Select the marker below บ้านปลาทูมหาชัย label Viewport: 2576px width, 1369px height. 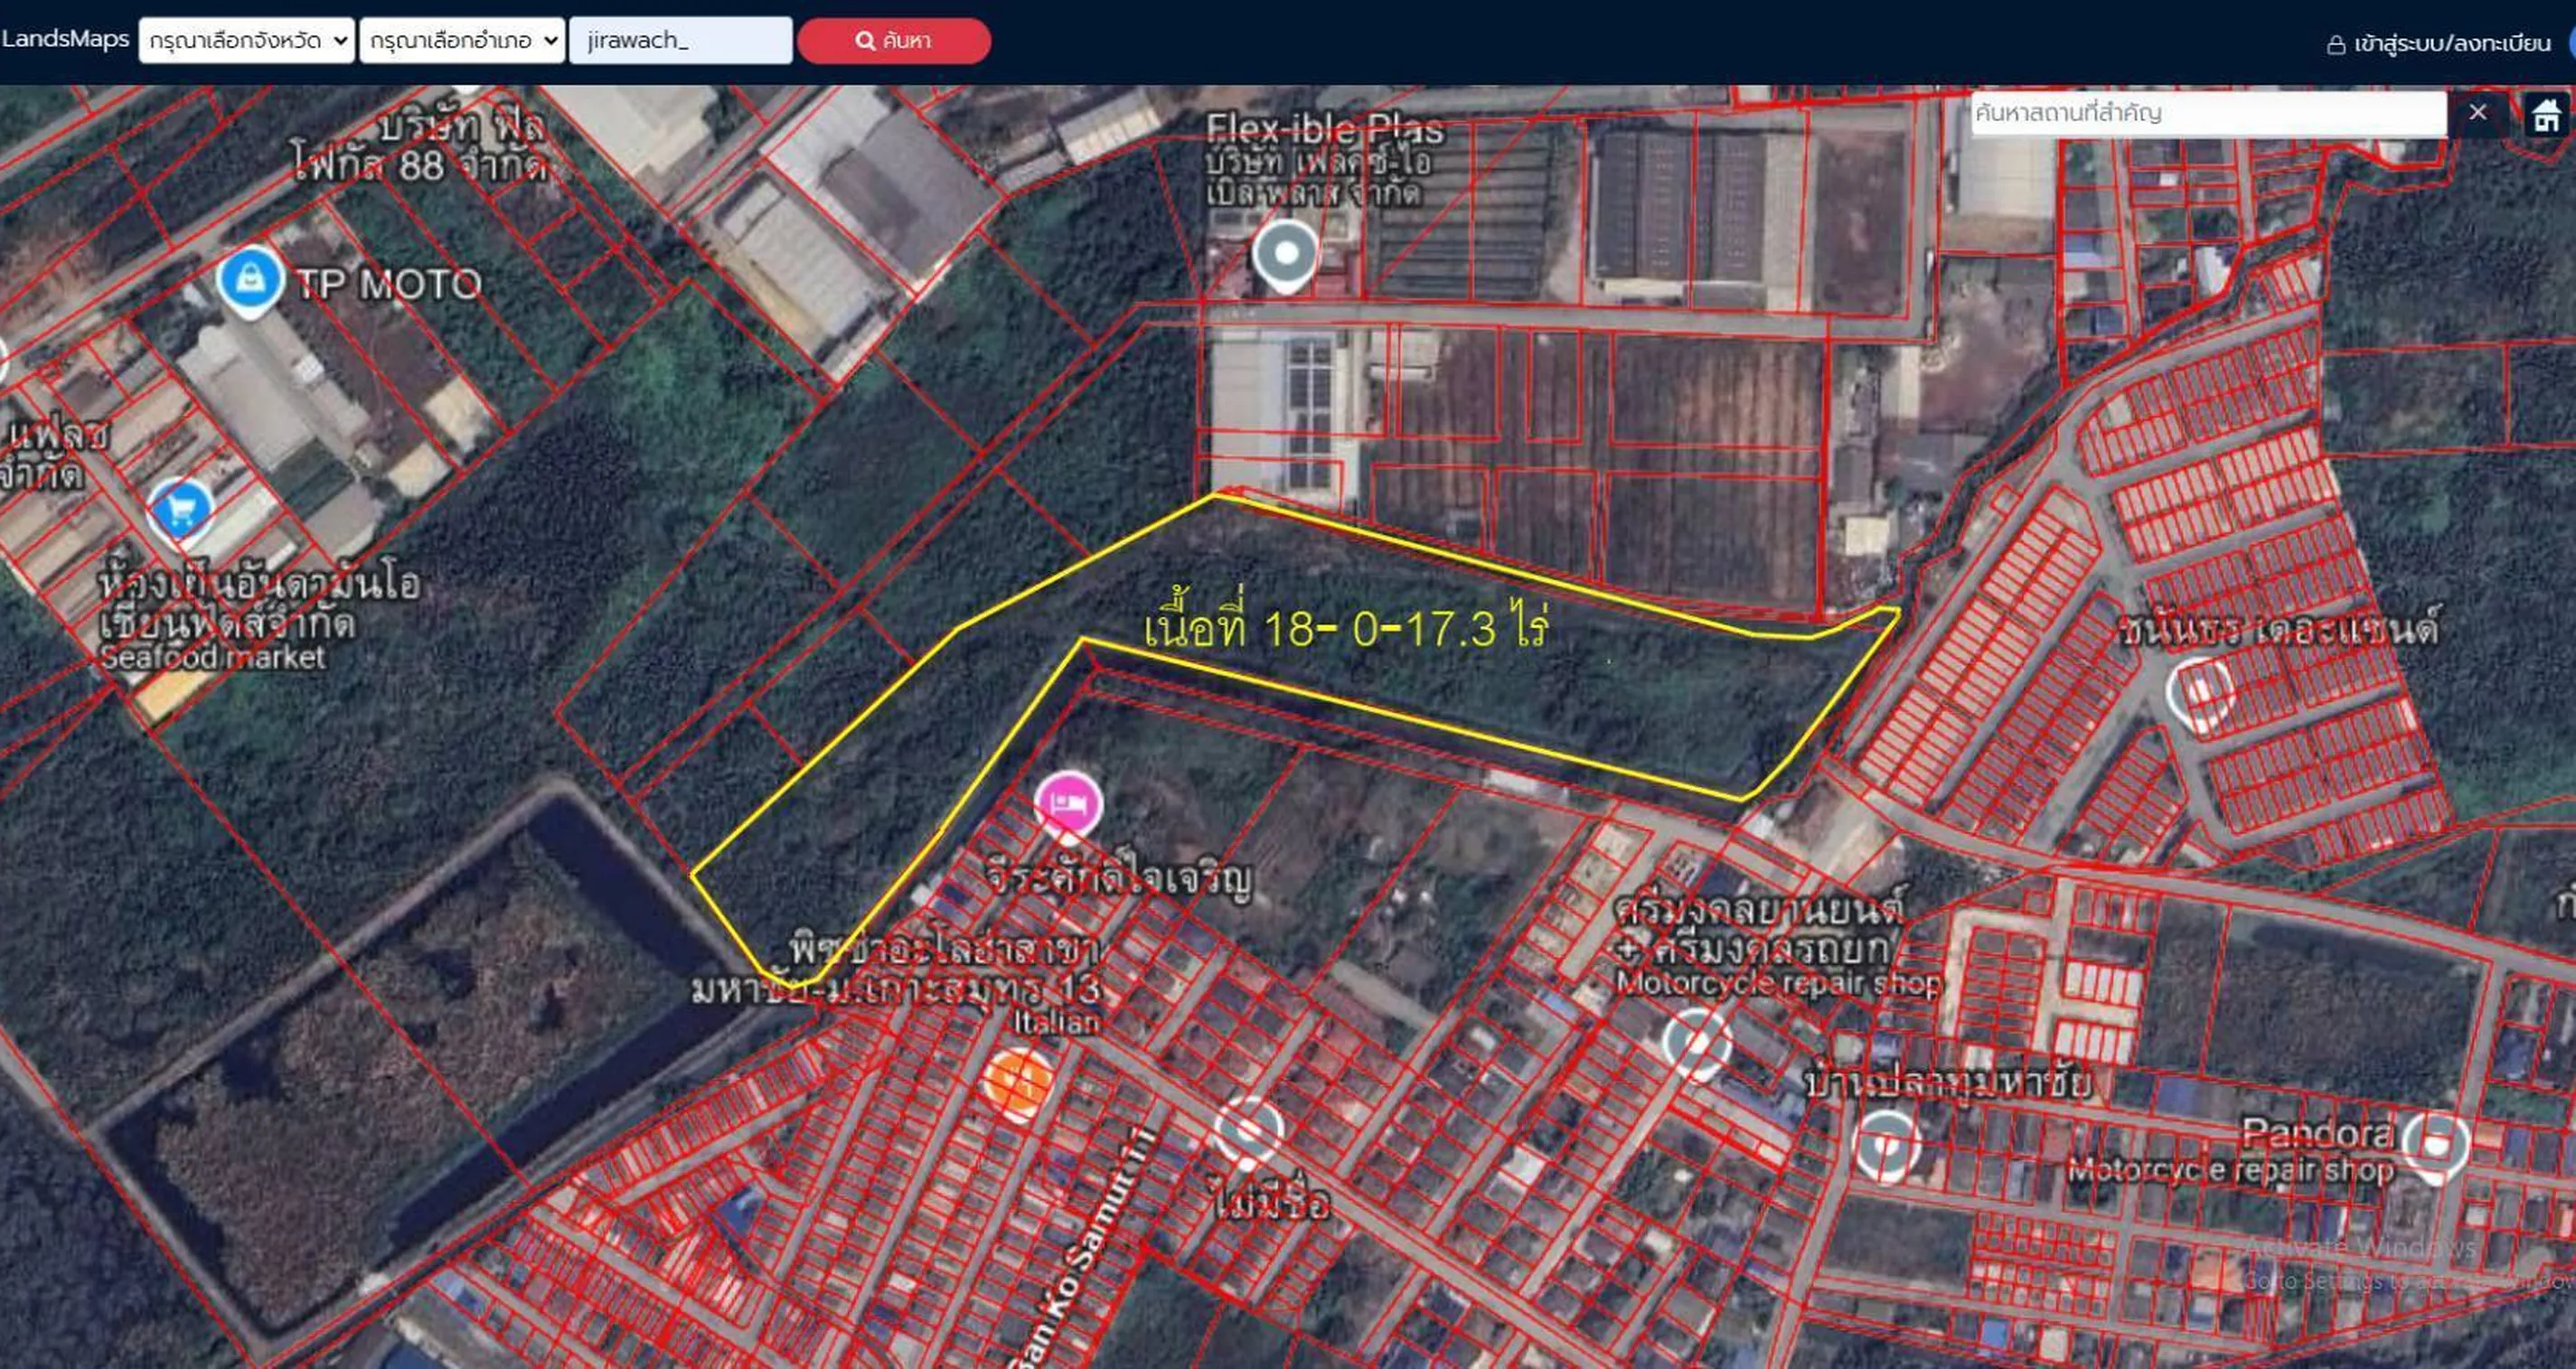(1886, 1144)
